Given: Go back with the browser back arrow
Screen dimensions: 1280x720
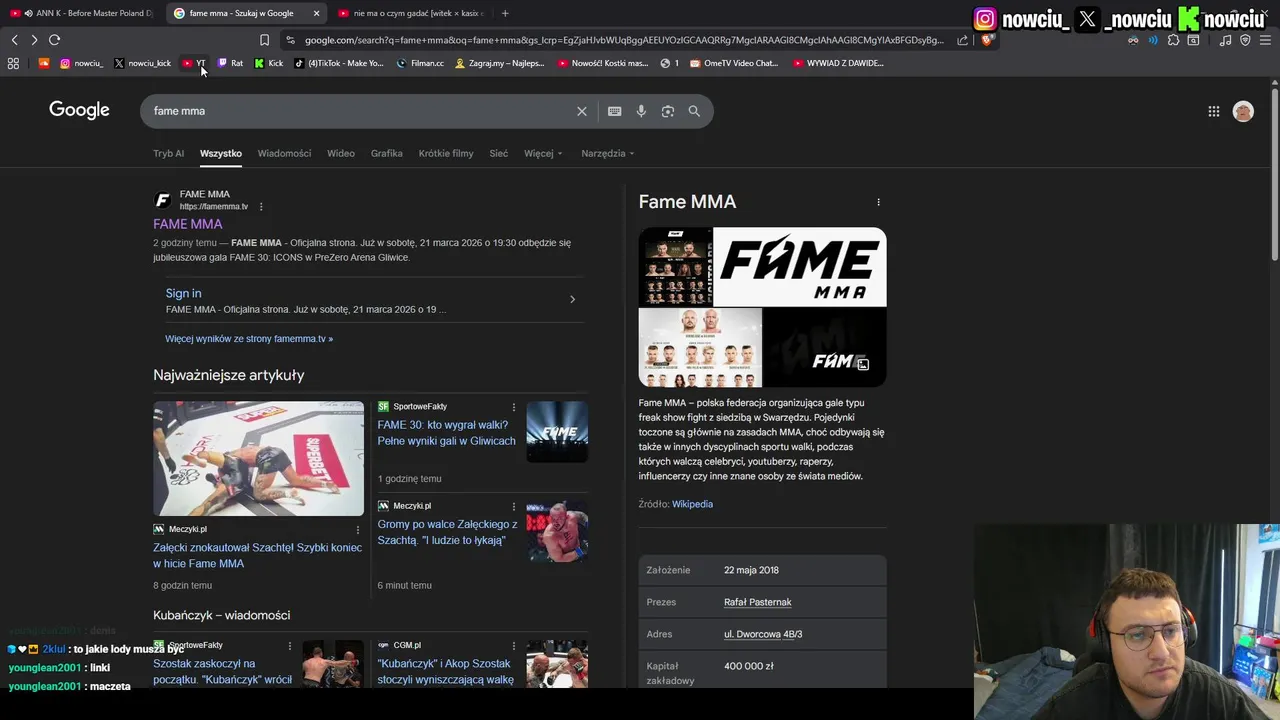Looking at the screenshot, I should click(14, 40).
